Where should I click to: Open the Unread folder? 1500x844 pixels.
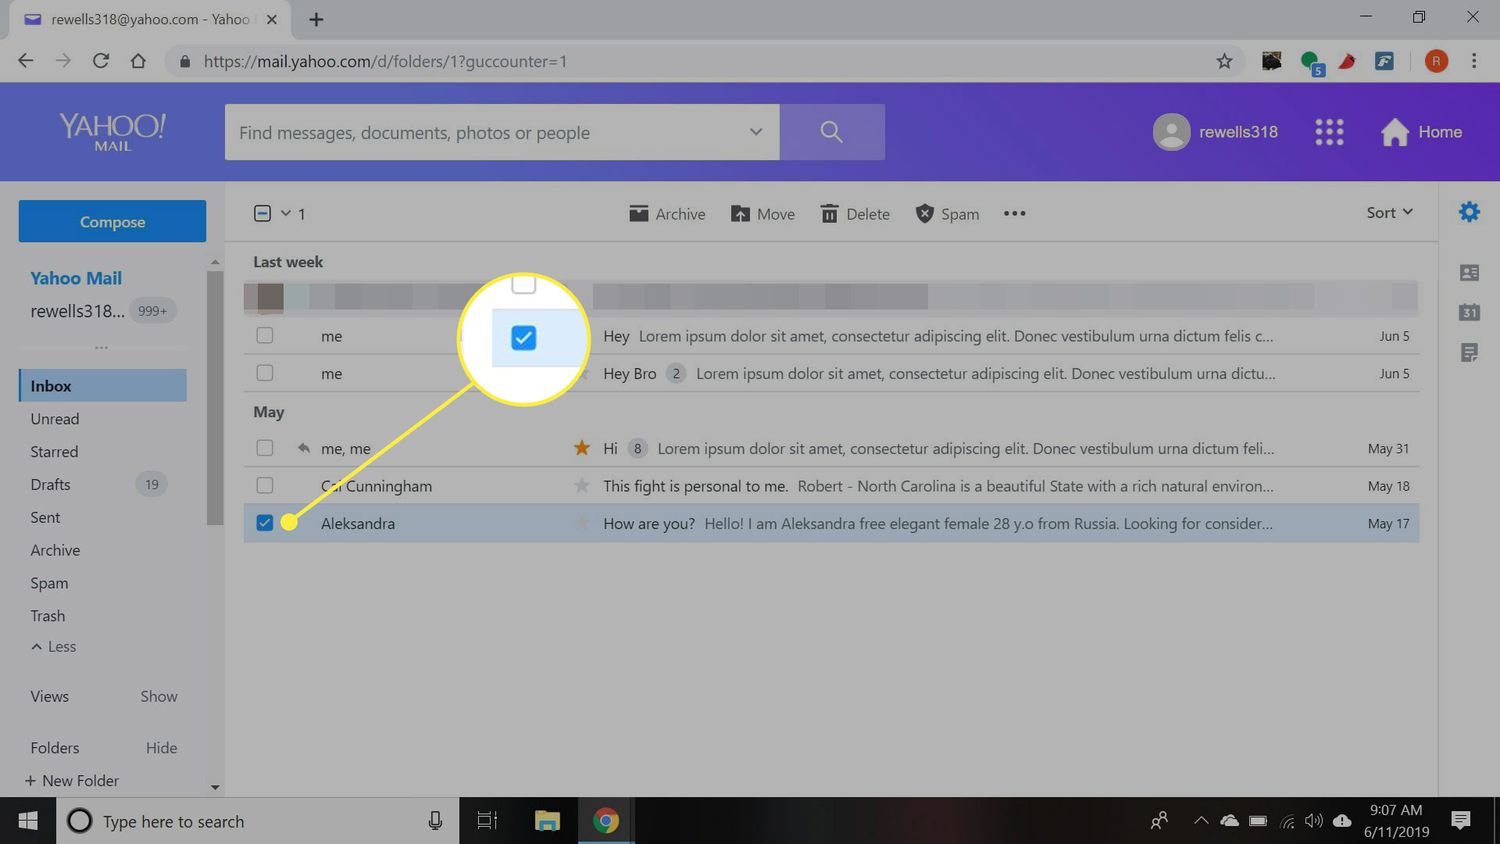tap(55, 419)
